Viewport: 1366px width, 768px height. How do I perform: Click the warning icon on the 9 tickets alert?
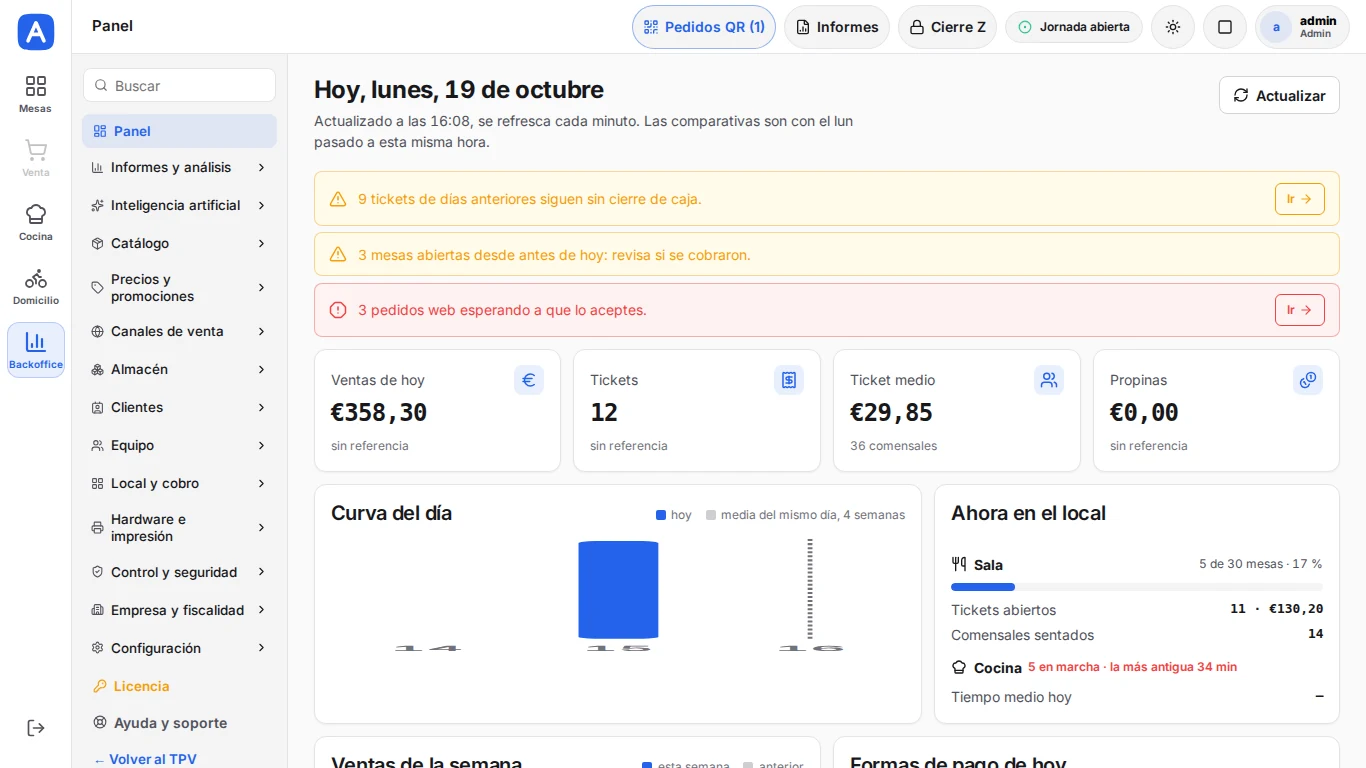pos(338,199)
